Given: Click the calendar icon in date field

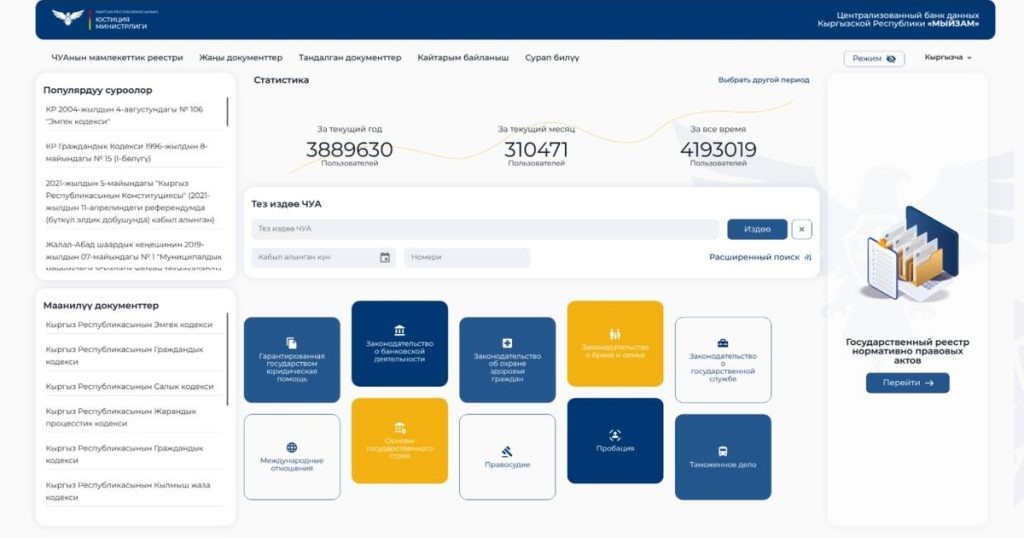Looking at the screenshot, I should coord(385,257).
